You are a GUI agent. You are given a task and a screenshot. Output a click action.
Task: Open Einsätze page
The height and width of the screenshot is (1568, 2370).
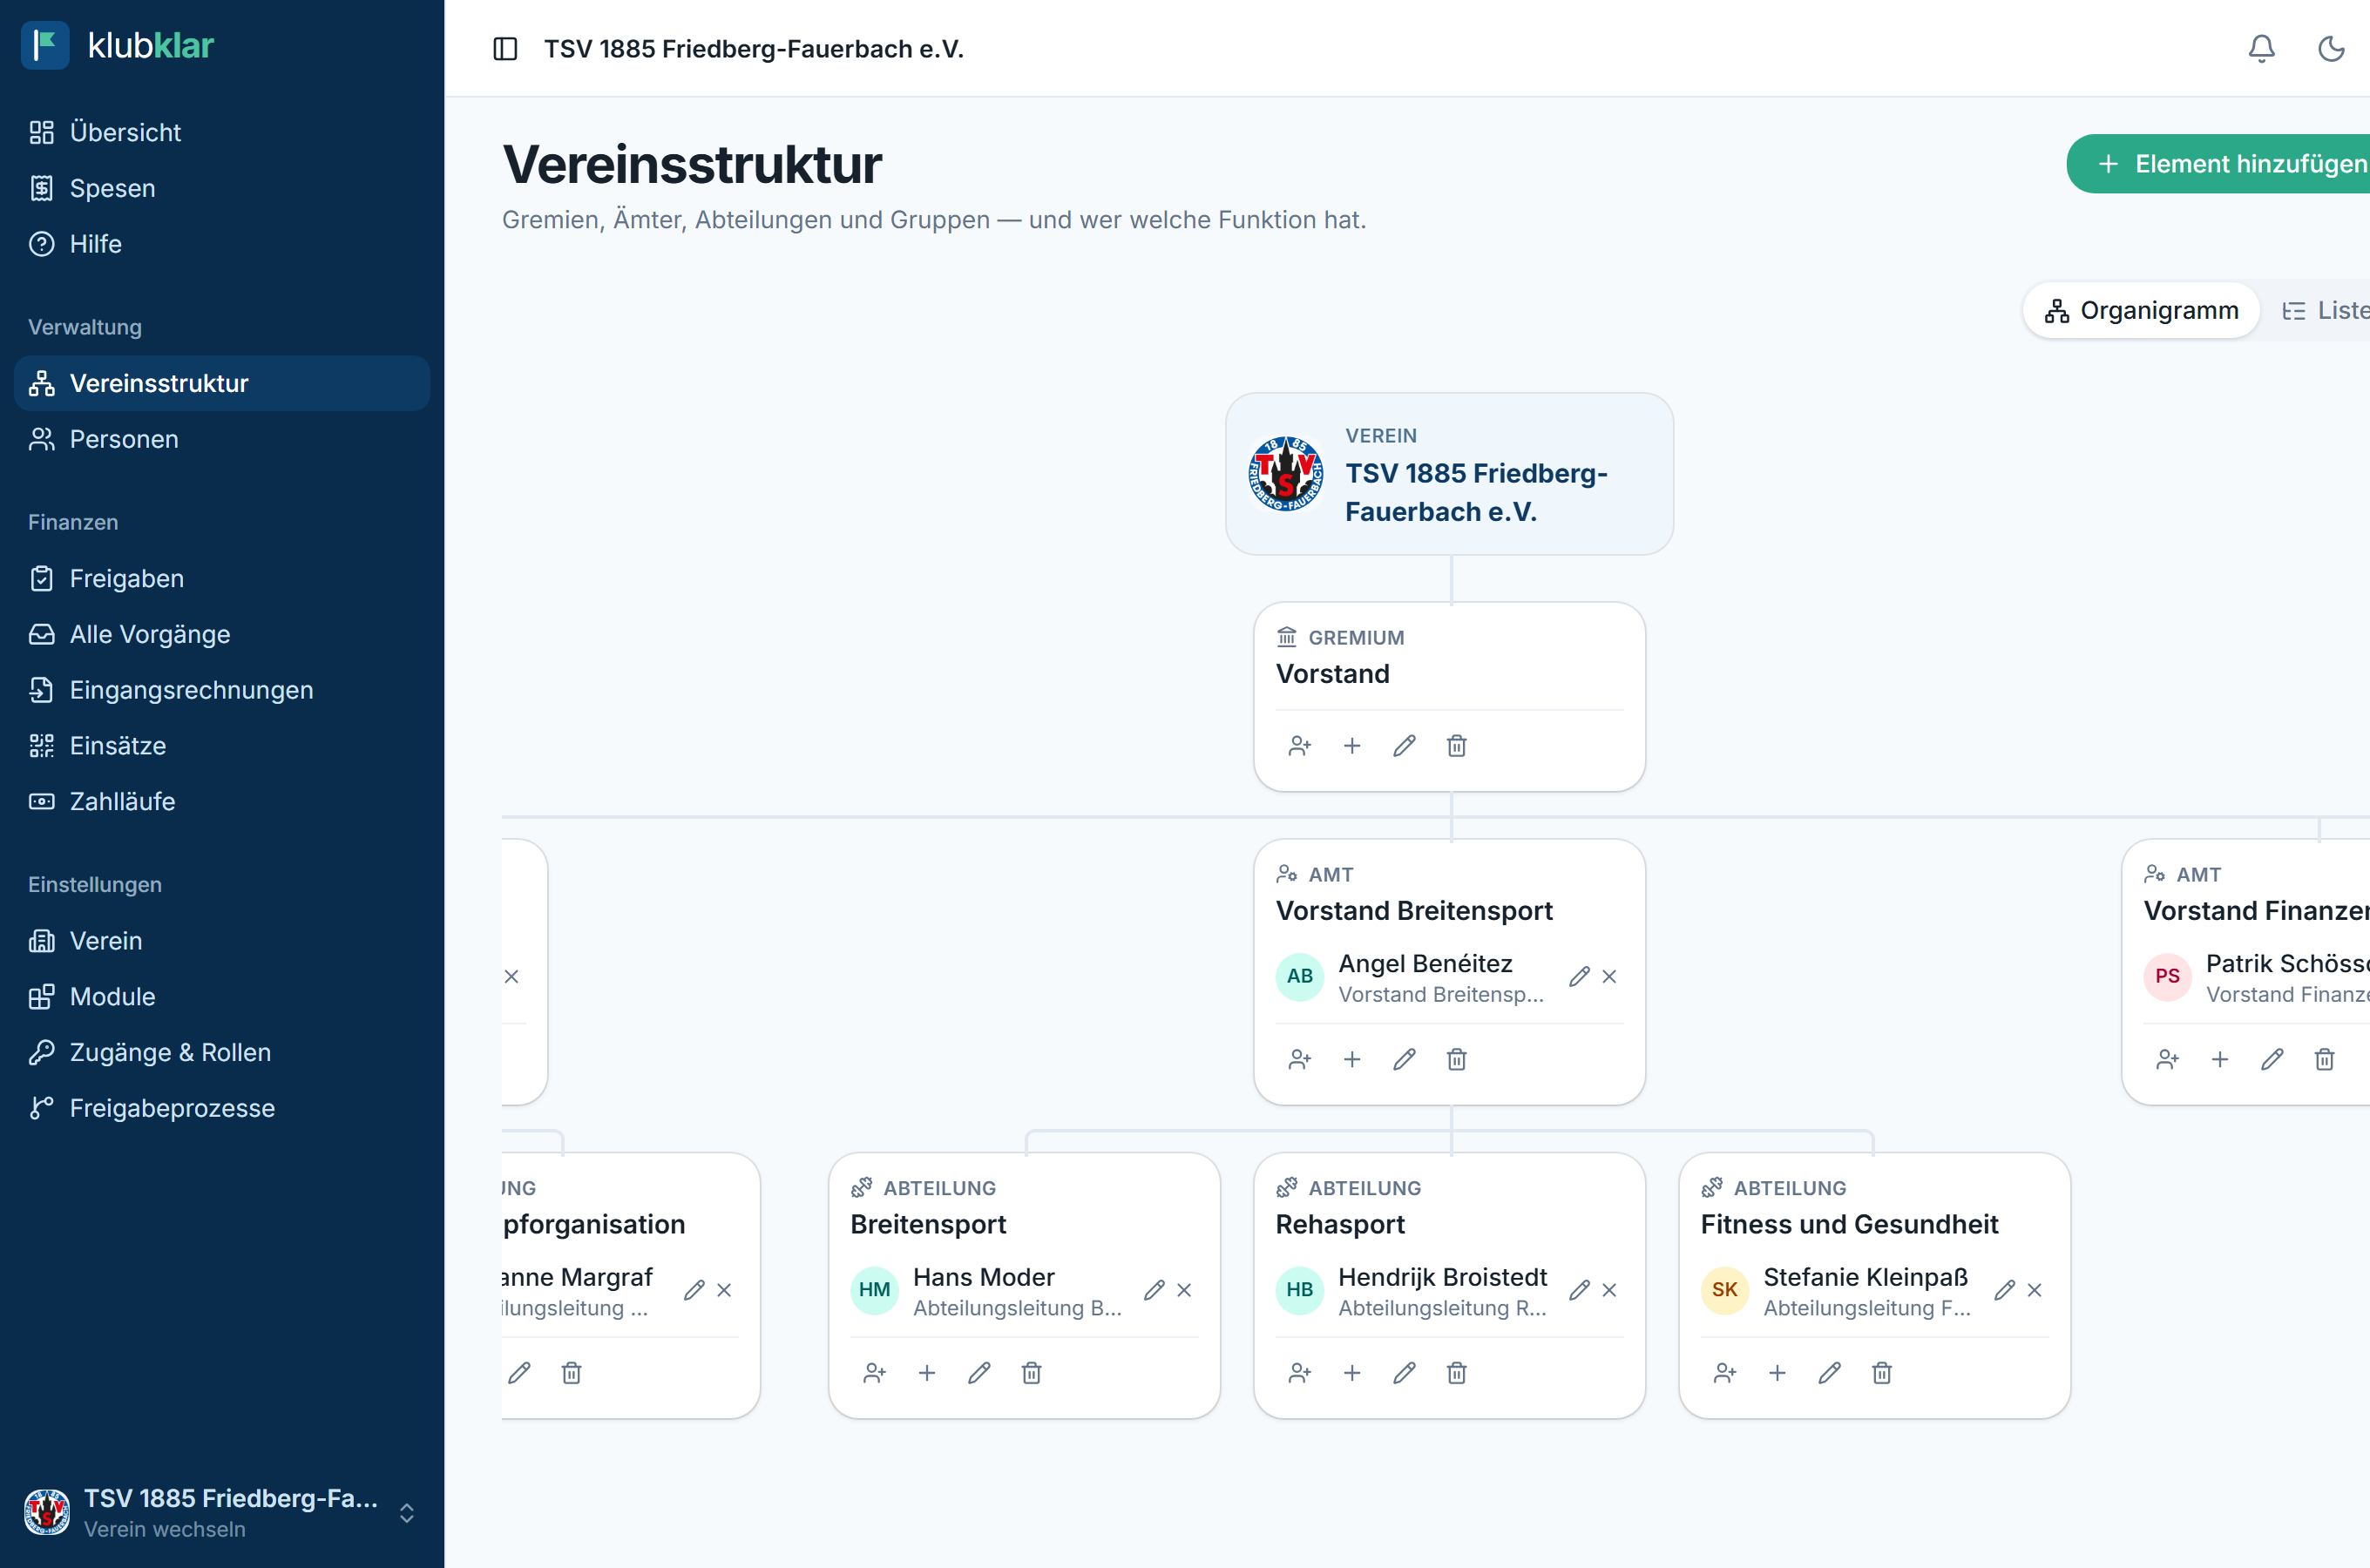(x=222, y=746)
